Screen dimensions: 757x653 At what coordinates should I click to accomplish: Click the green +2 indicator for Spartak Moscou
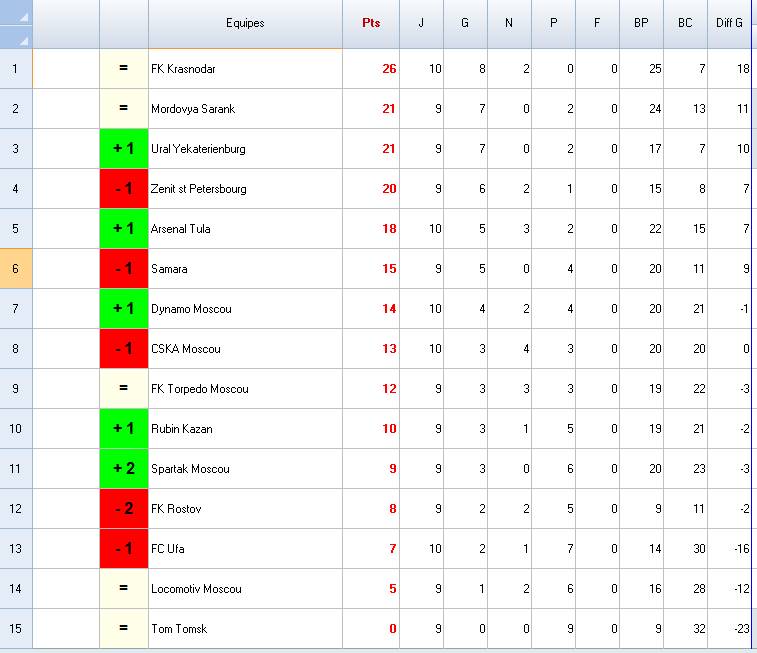coord(124,469)
